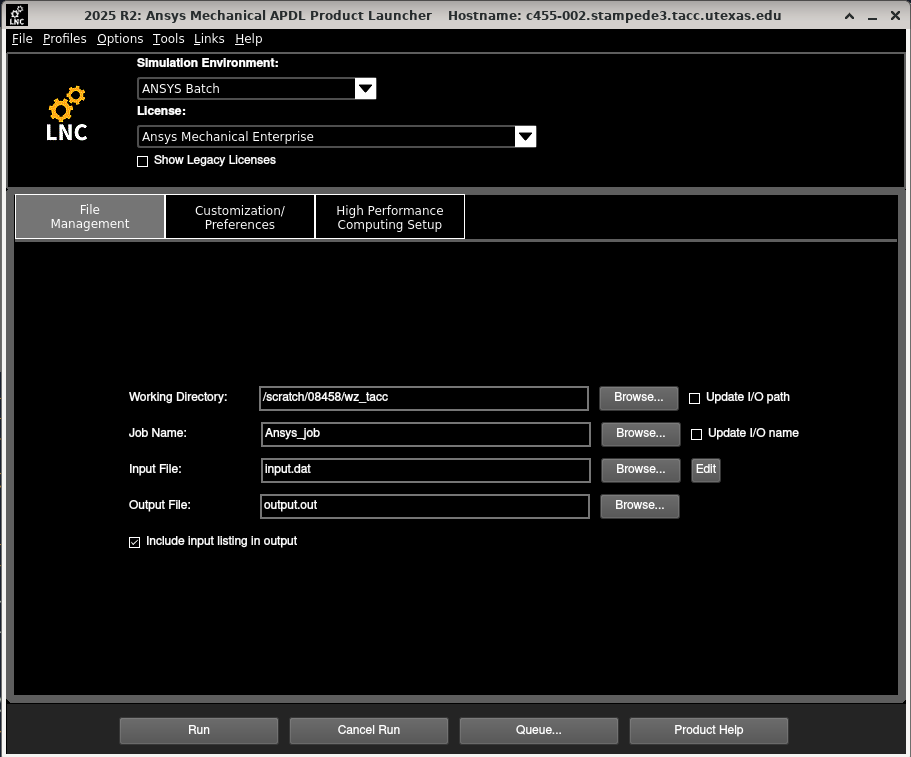The width and height of the screenshot is (911, 757).
Task: Expand the License dropdown arrow
Action: tap(525, 137)
